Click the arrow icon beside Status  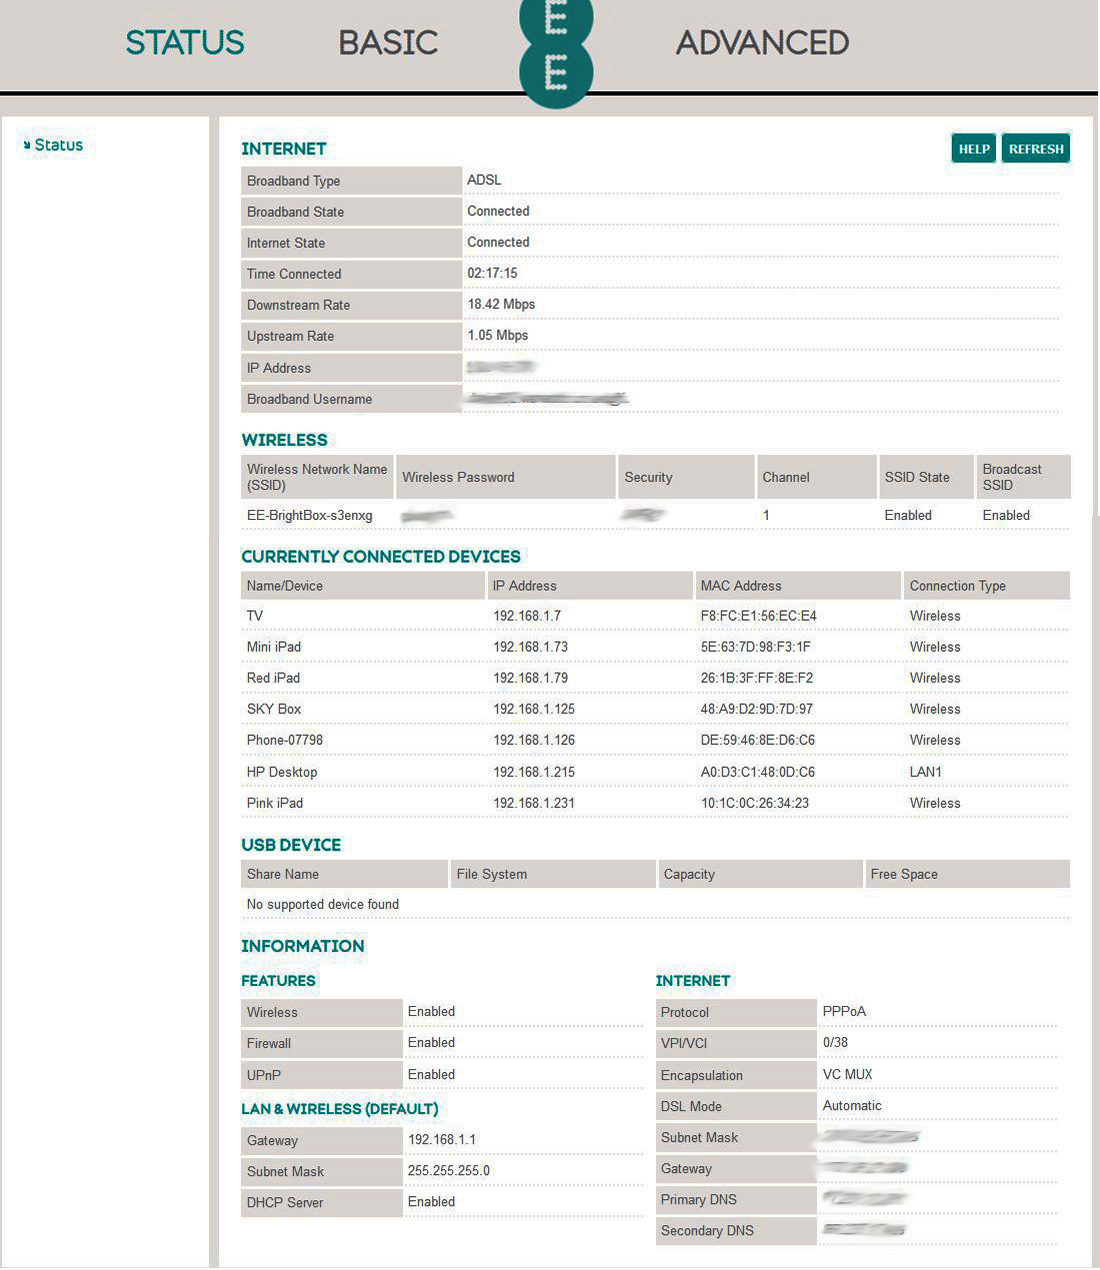point(27,146)
